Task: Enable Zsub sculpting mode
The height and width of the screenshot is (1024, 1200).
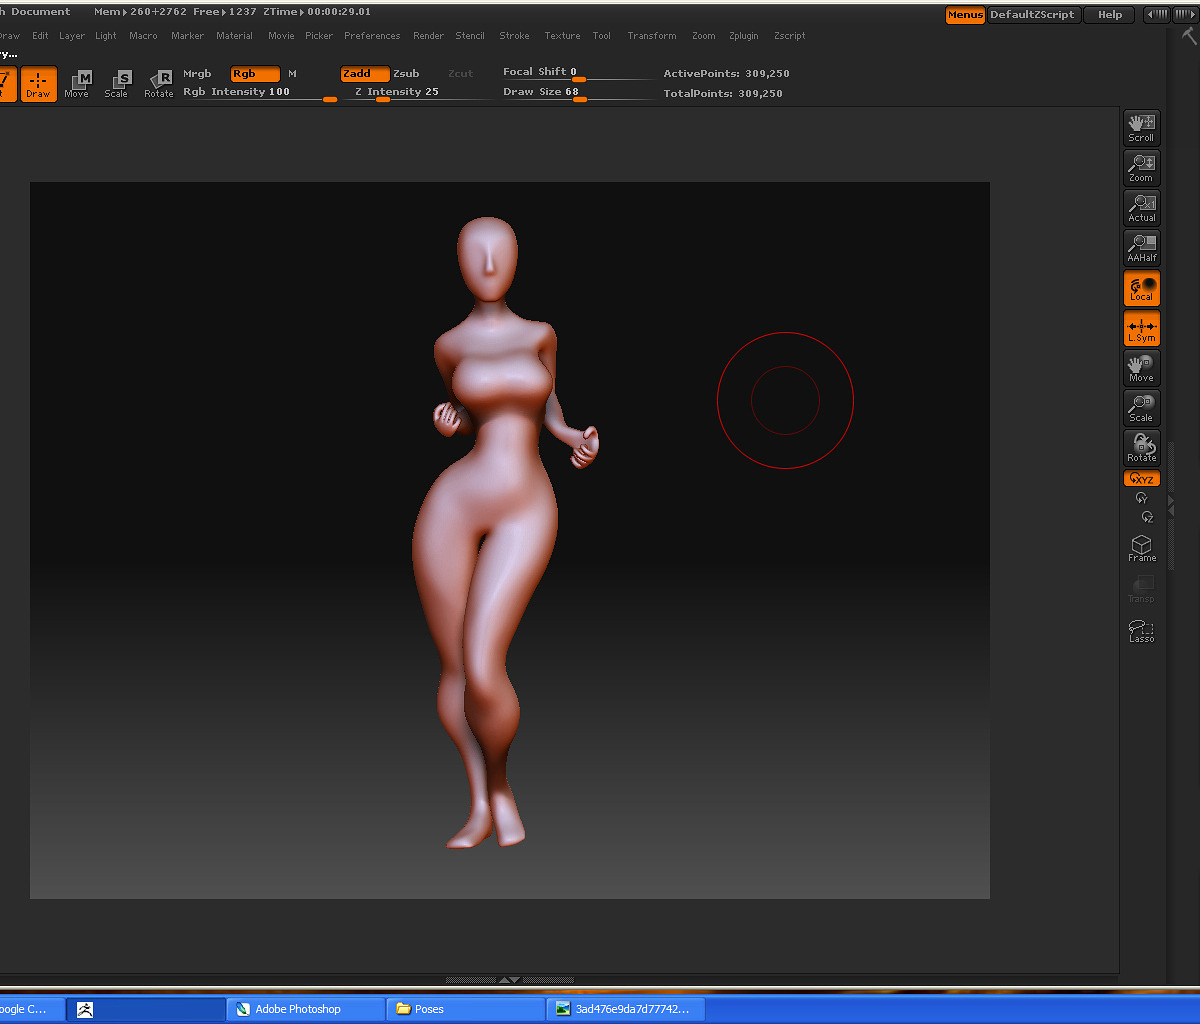Action: coord(406,74)
